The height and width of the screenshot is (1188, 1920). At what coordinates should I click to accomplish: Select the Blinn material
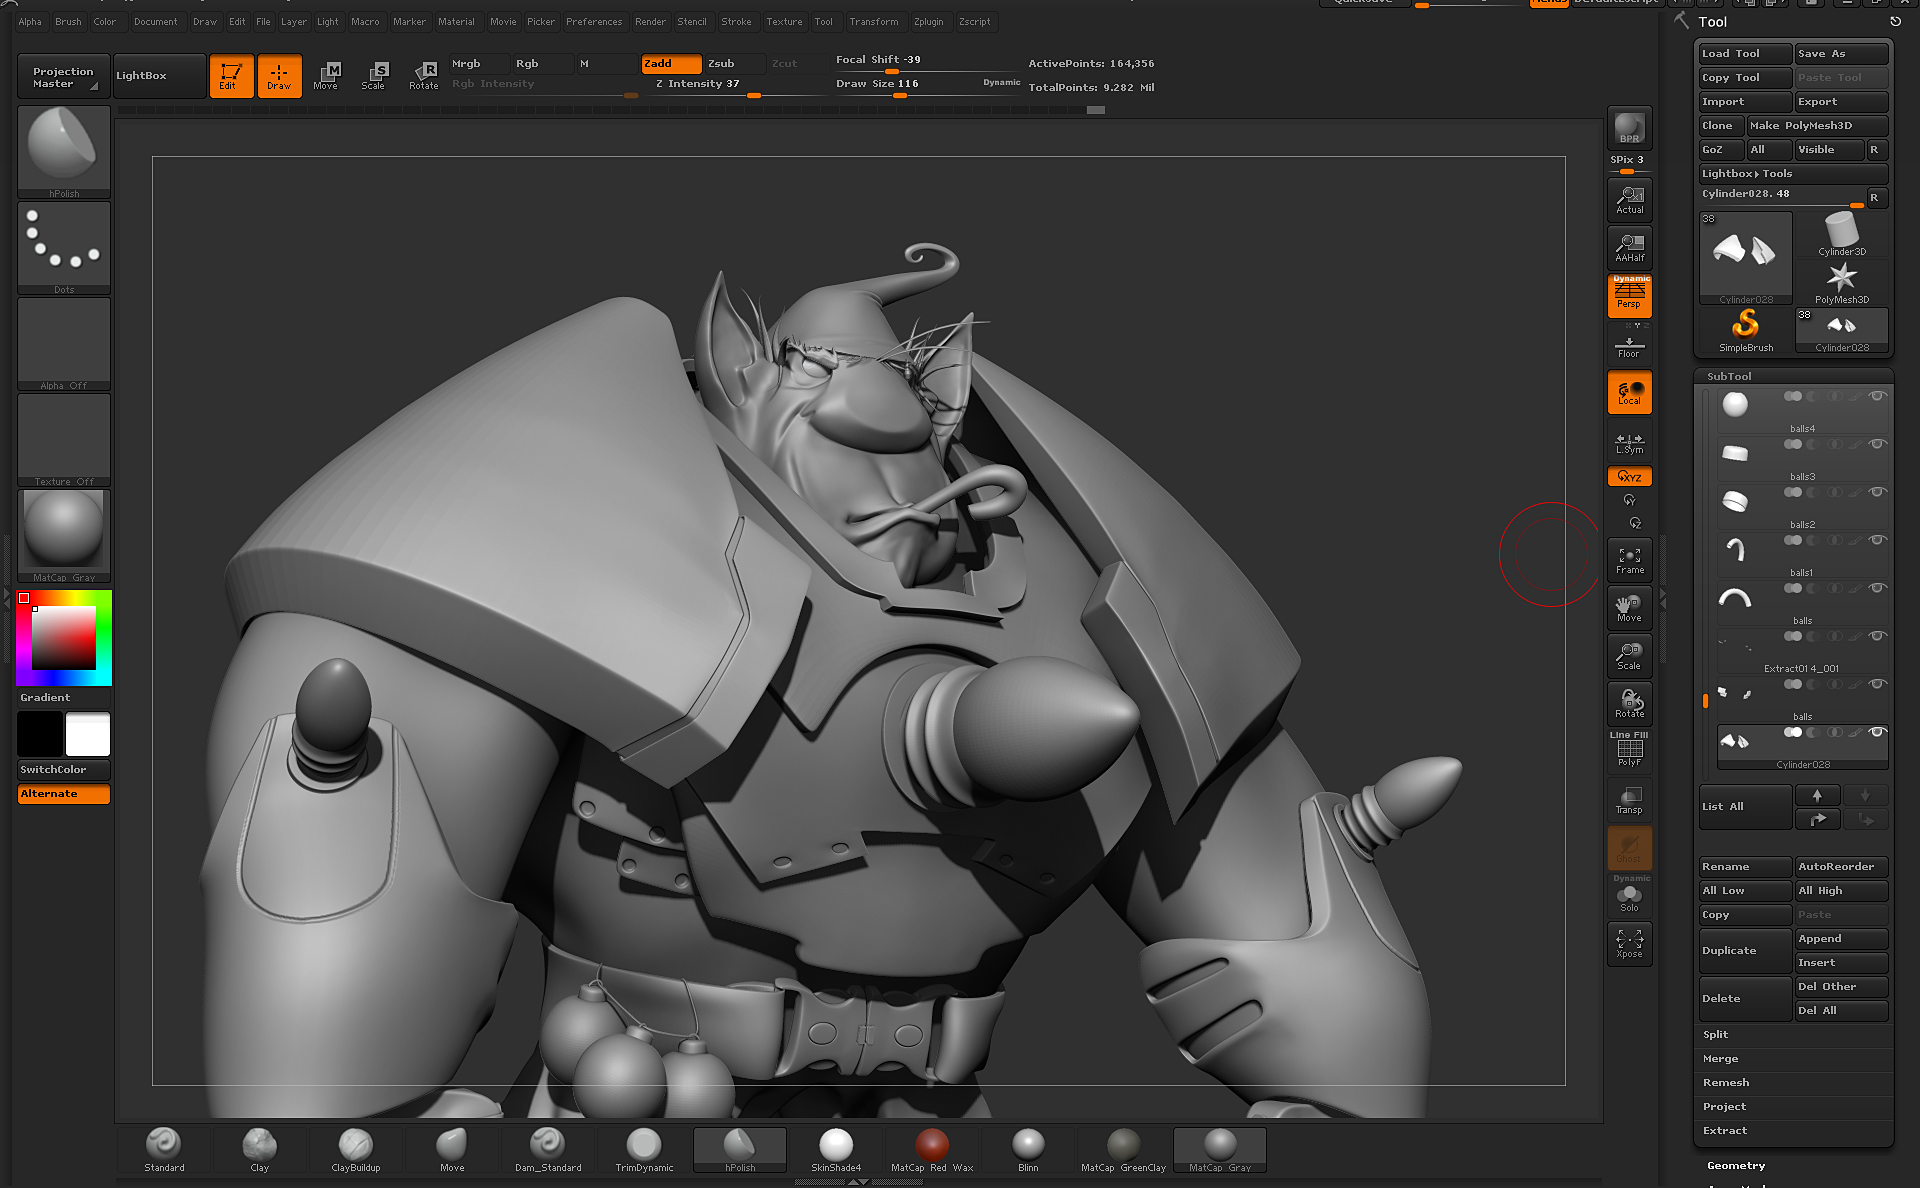tap(1028, 1149)
